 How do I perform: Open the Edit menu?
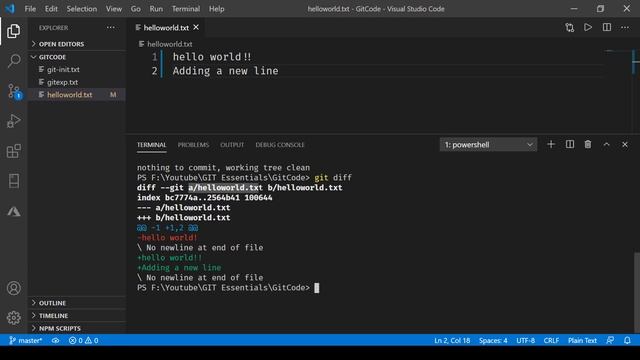51,9
